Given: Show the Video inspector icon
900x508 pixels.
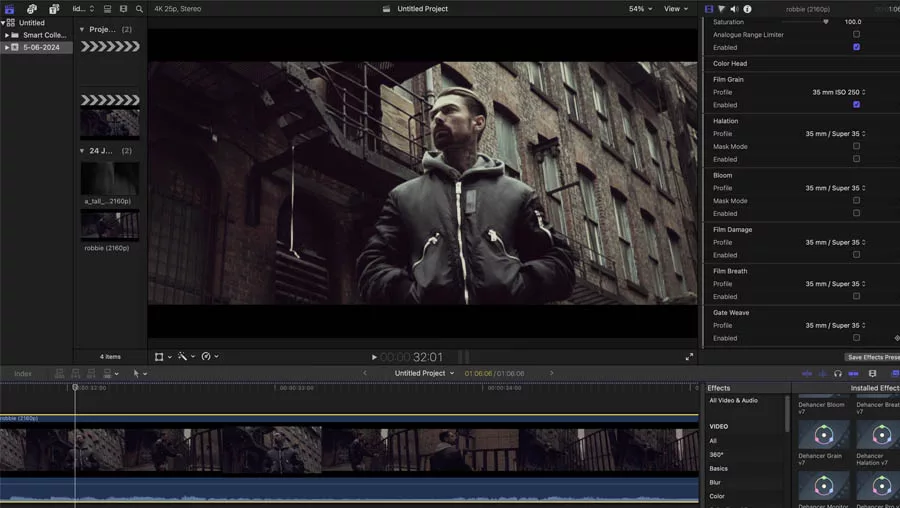Looking at the screenshot, I should tap(709, 9).
